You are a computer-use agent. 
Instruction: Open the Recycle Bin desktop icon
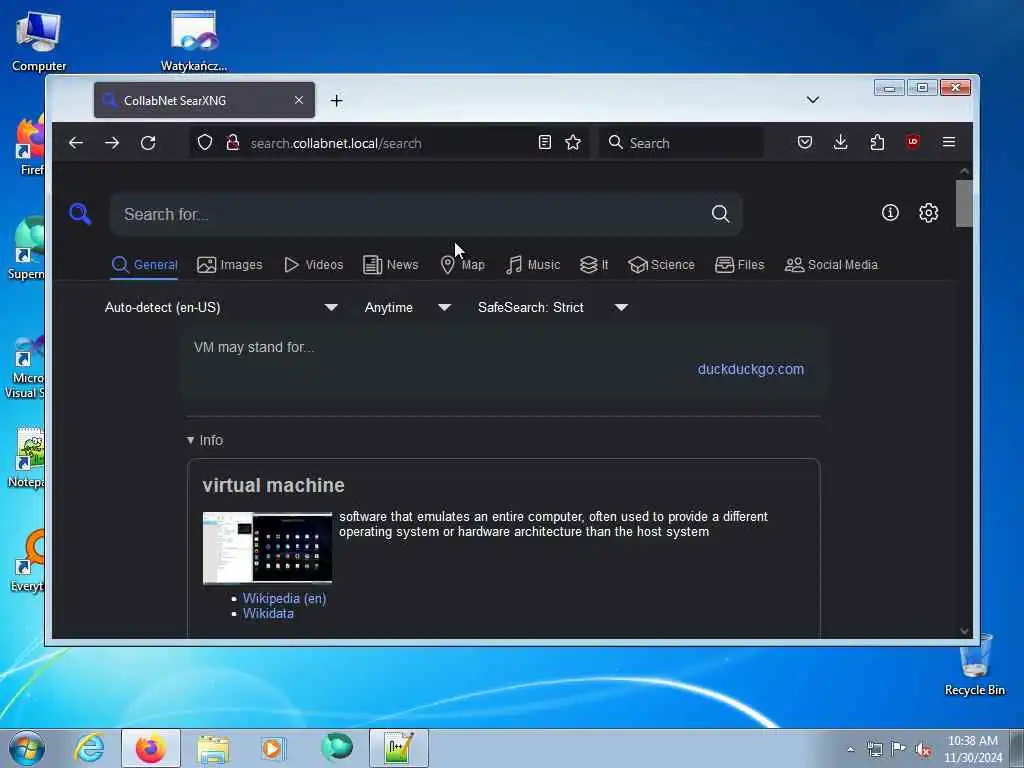coord(974,665)
